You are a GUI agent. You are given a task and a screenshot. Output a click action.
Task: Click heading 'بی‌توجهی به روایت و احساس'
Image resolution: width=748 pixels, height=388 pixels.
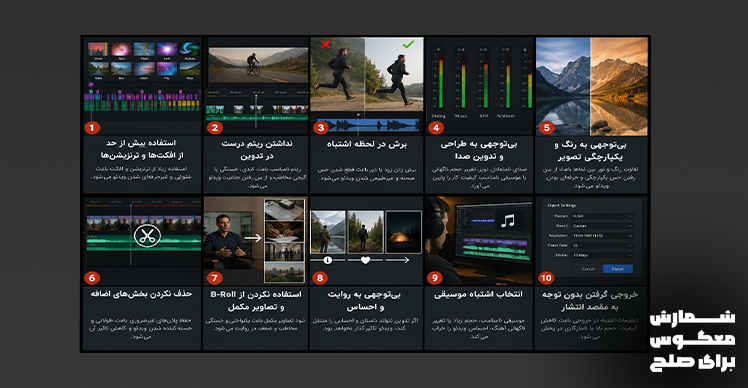[365, 301]
